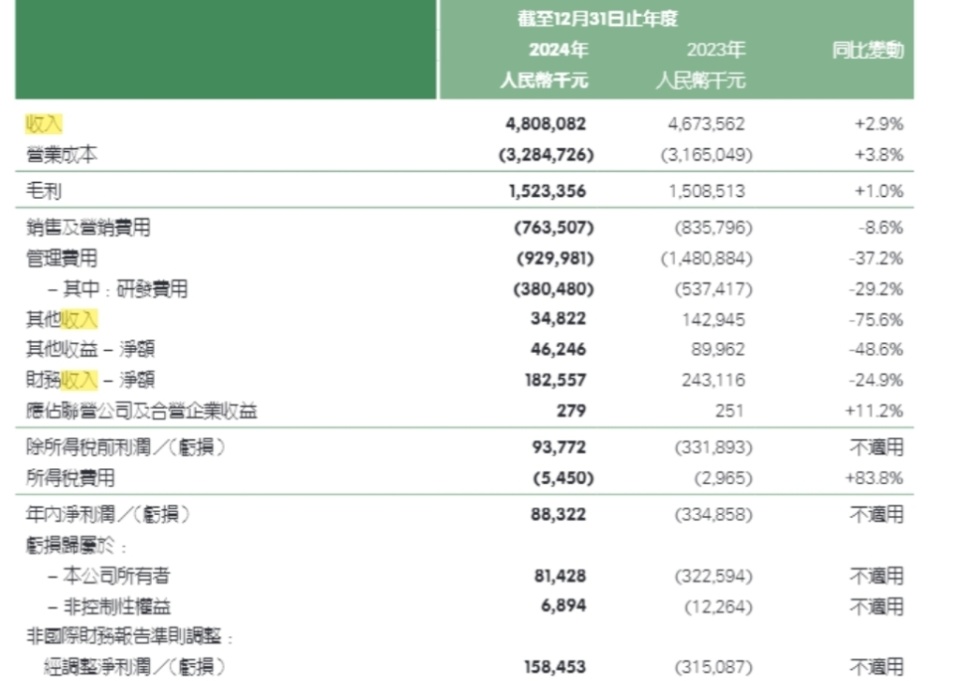Click the 銷售及營銷費用 row label
960x681 pixels.
coord(88,228)
